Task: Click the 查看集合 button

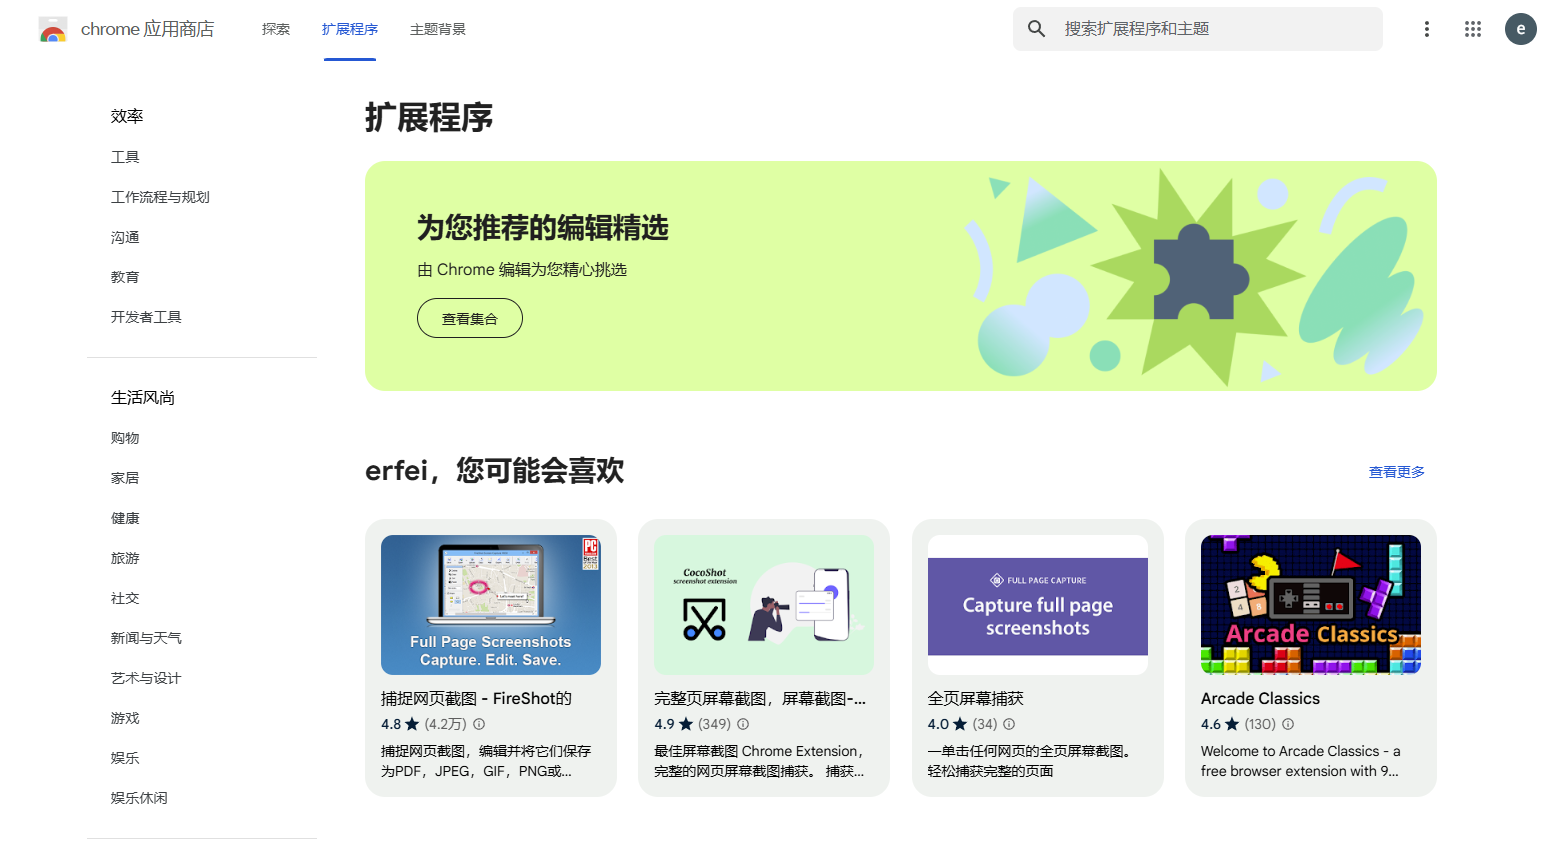Action: click(x=470, y=318)
